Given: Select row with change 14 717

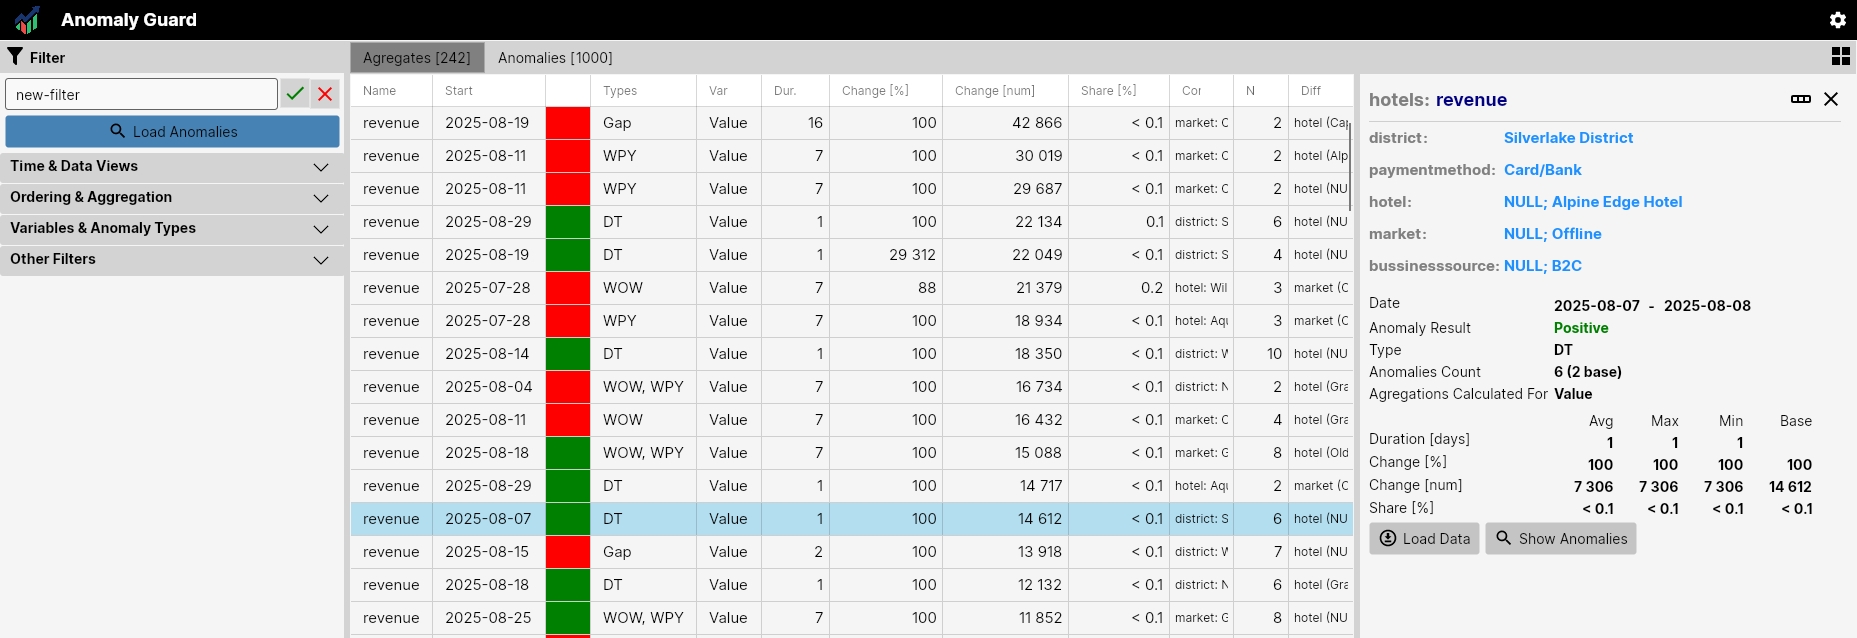Looking at the screenshot, I should 851,486.
